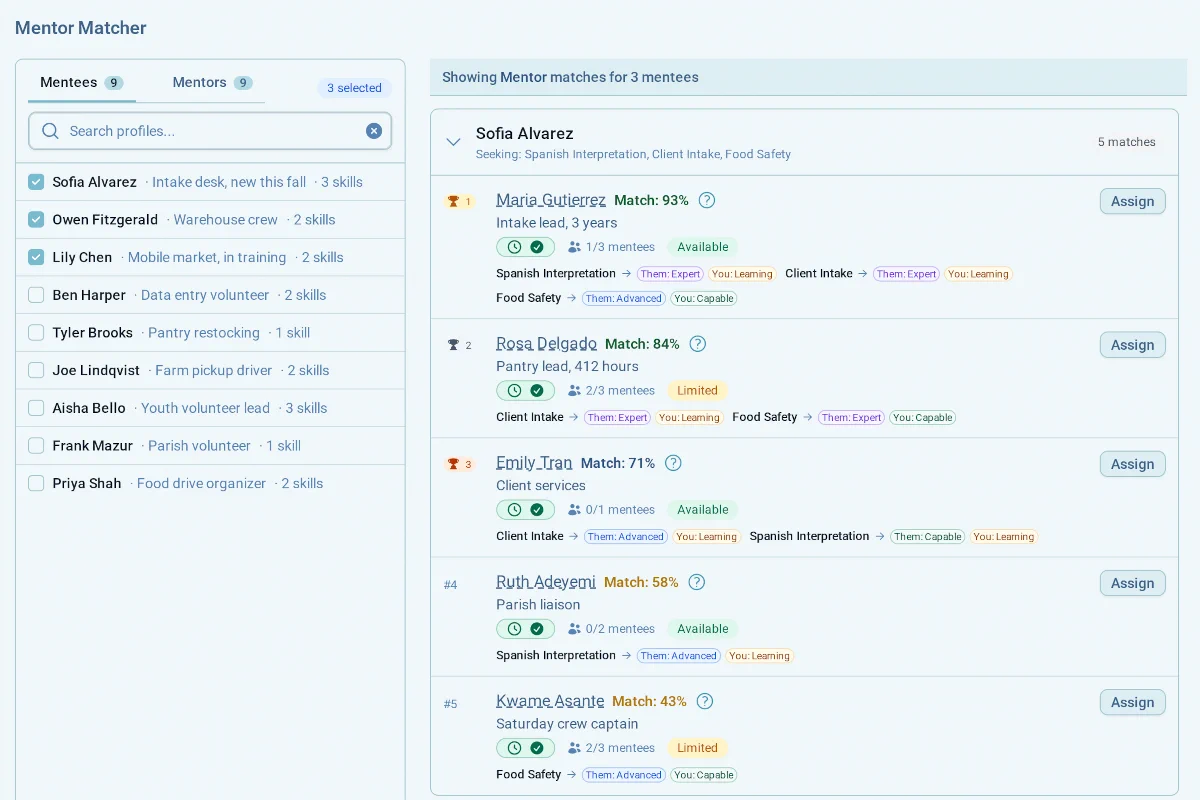Image resolution: width=1200 pixels, height=800 pixels.
Task: Focus the Search profiles input
Action: click(x=212, y=131)
